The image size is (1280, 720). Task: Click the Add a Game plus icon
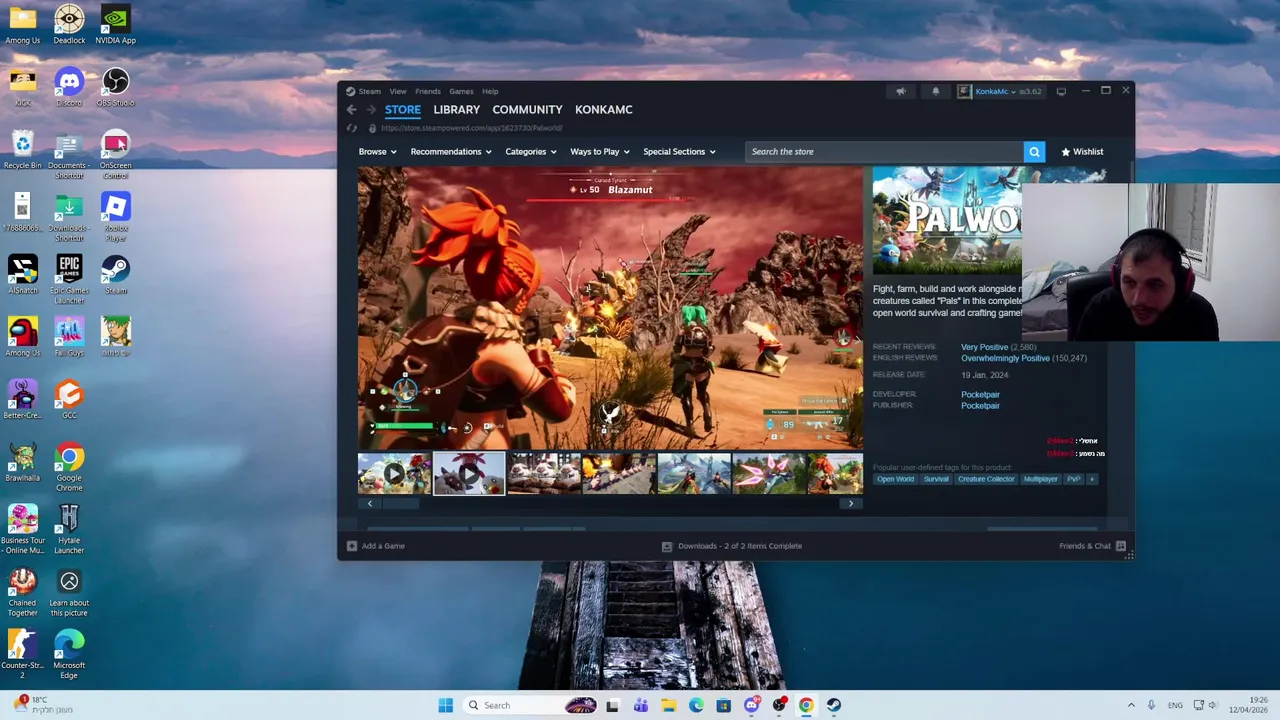(351, 546)
